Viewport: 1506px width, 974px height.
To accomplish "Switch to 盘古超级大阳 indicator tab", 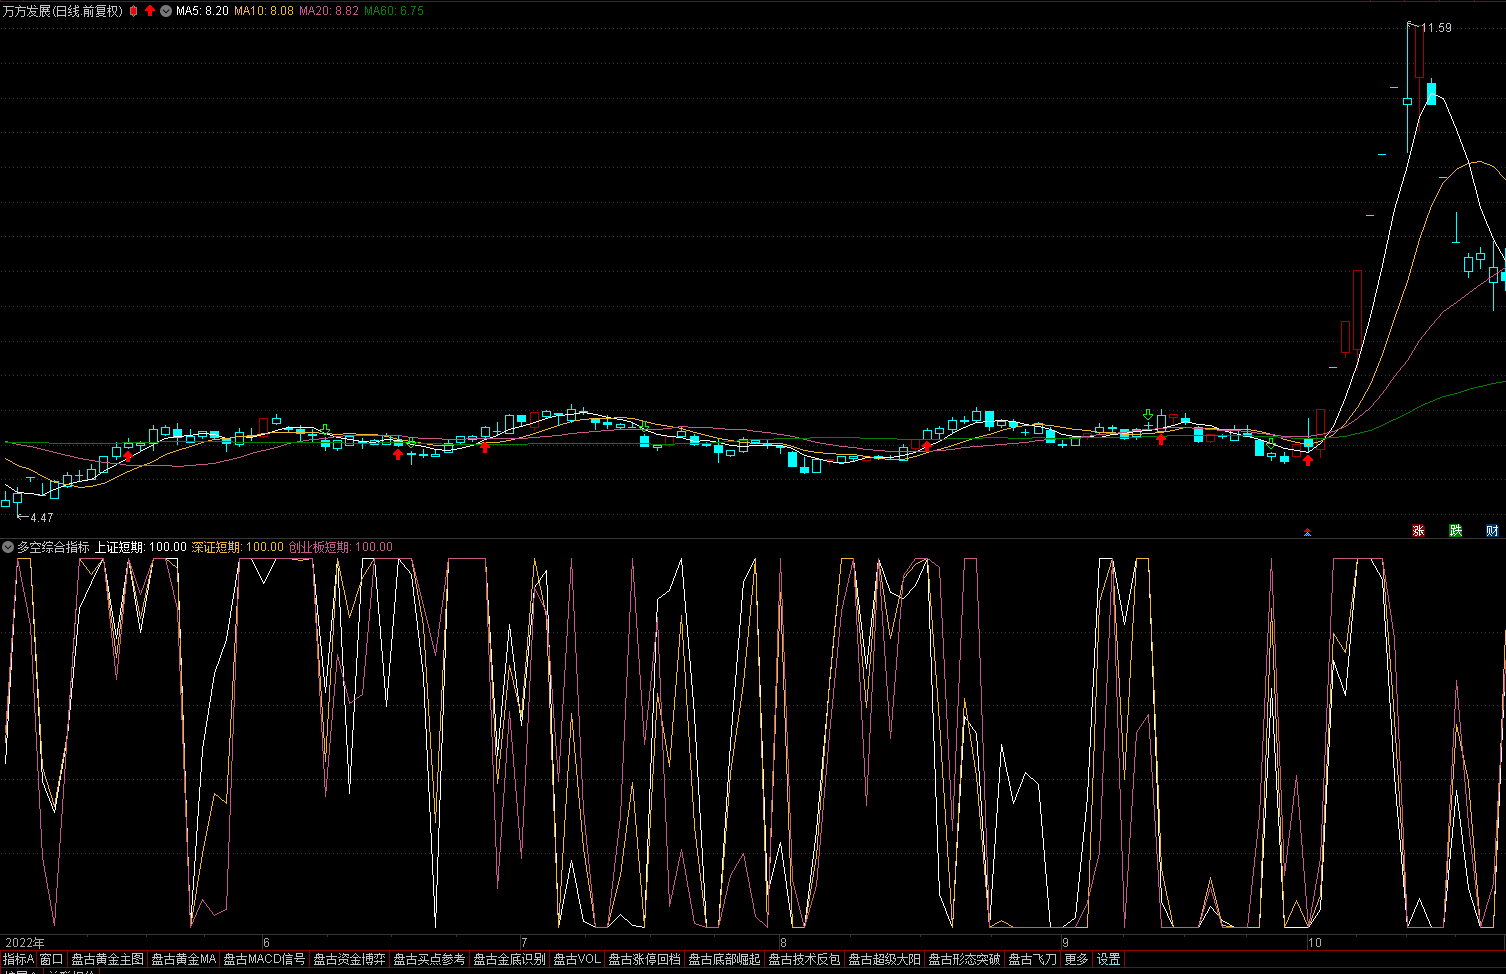I will (884, 959).
